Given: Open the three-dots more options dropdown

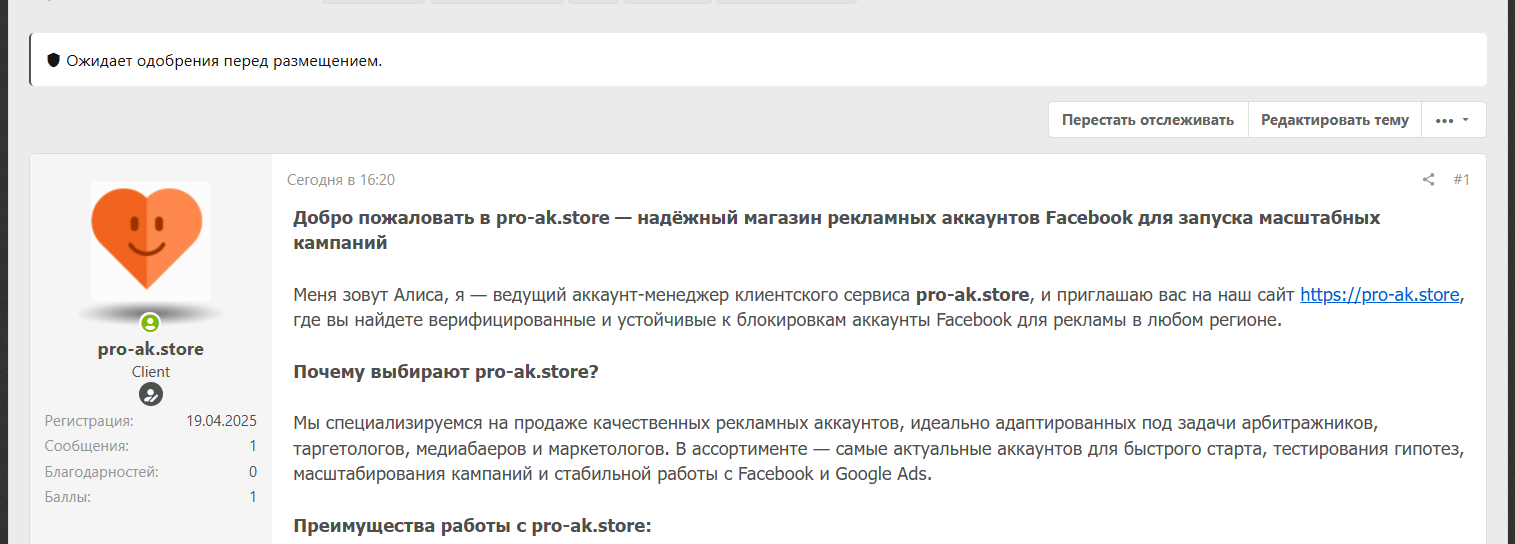Looking at the screenshot, I should (1452, 120).
